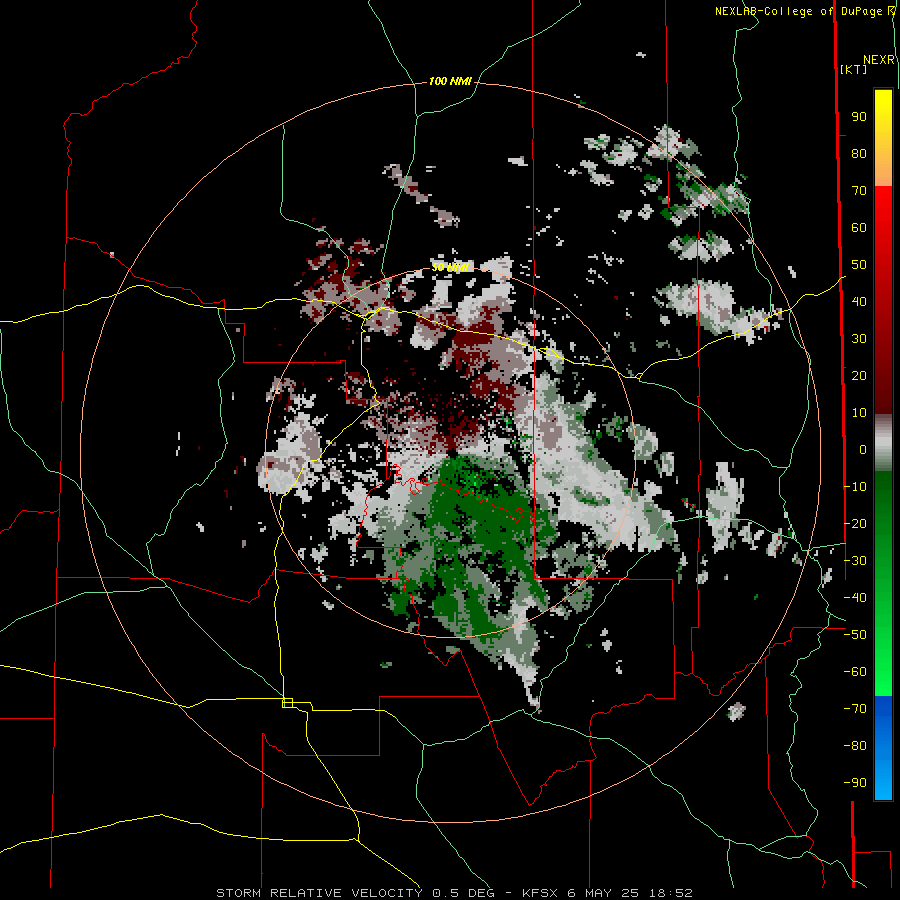Click the 0 scale value
900x900 pixels.
(863, 449)
